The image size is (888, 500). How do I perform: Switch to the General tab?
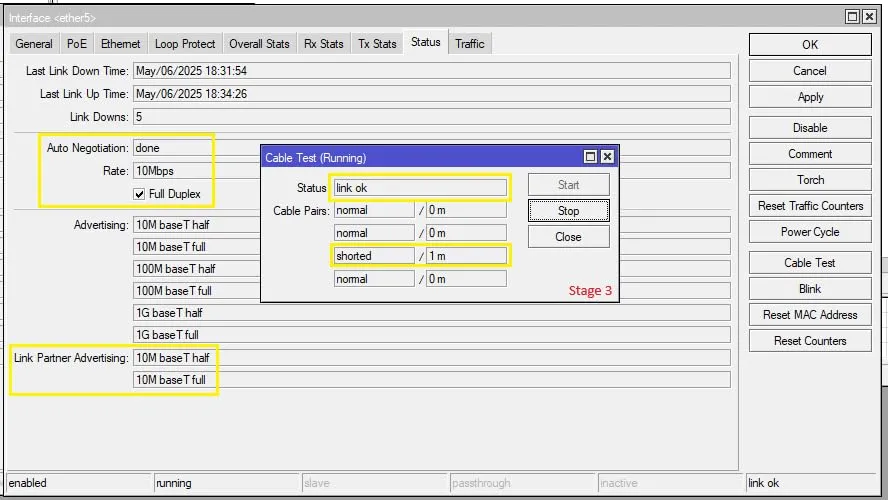[34, 44]
